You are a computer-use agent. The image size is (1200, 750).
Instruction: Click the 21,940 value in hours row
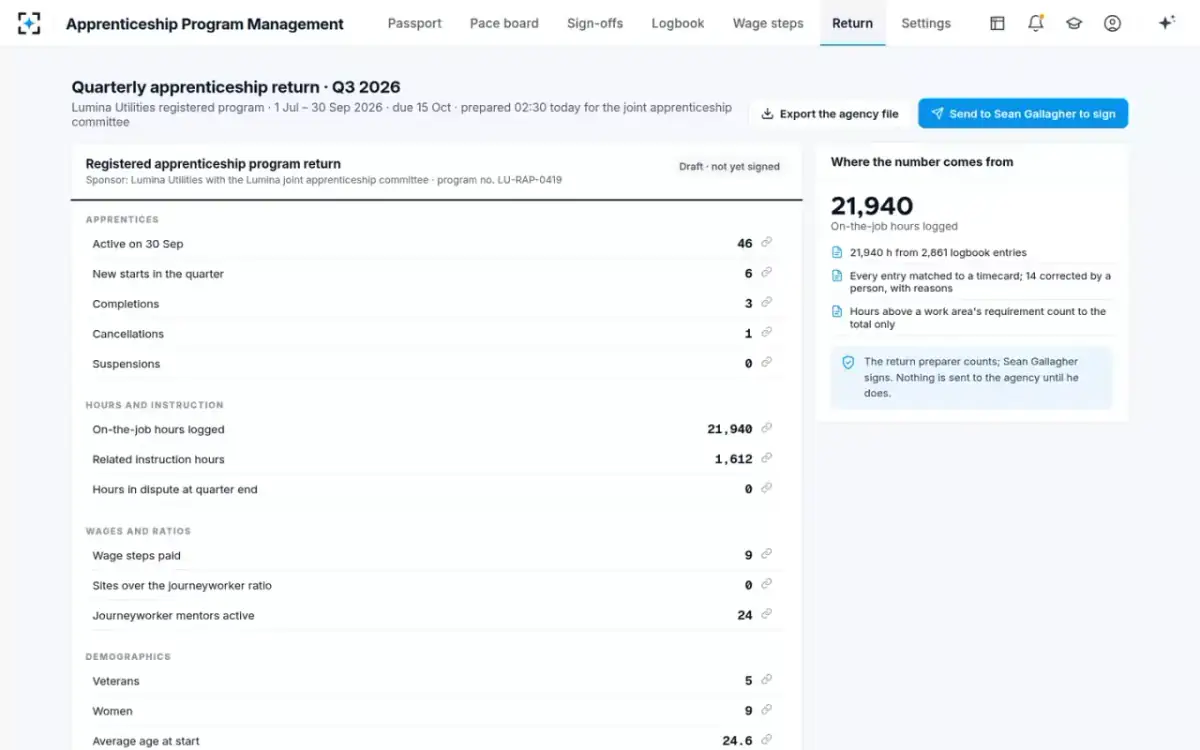click(730, 429)
